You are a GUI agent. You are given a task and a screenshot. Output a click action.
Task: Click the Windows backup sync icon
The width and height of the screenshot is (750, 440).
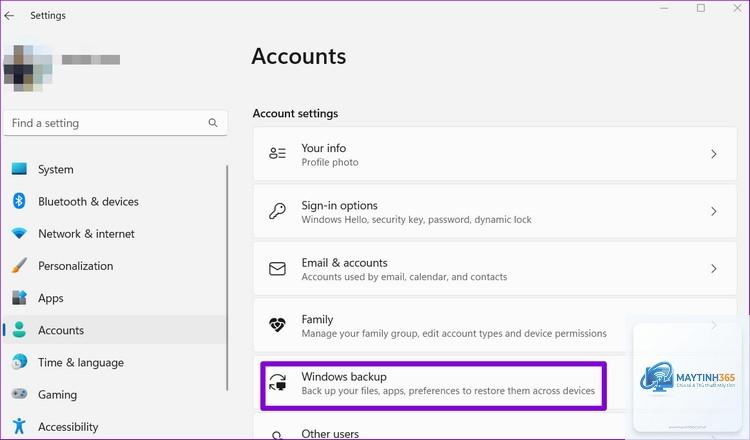tap(277, 383)
